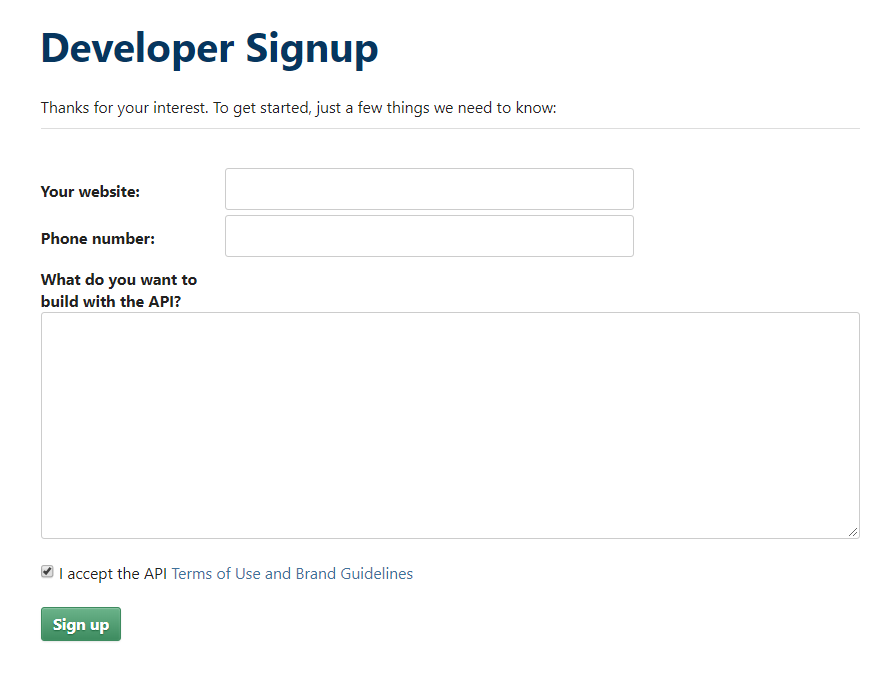Click the Developer Signup heading

coord(209,48)
